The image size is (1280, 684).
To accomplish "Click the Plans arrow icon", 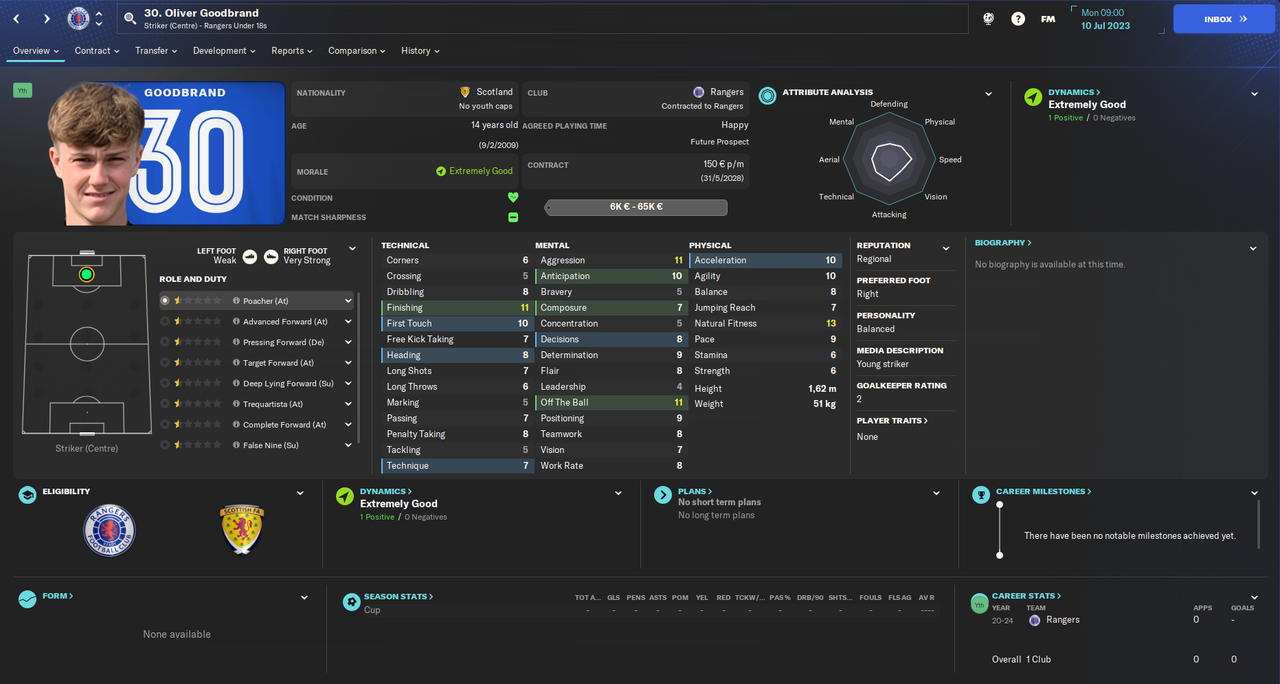I will tap(662, 495).
